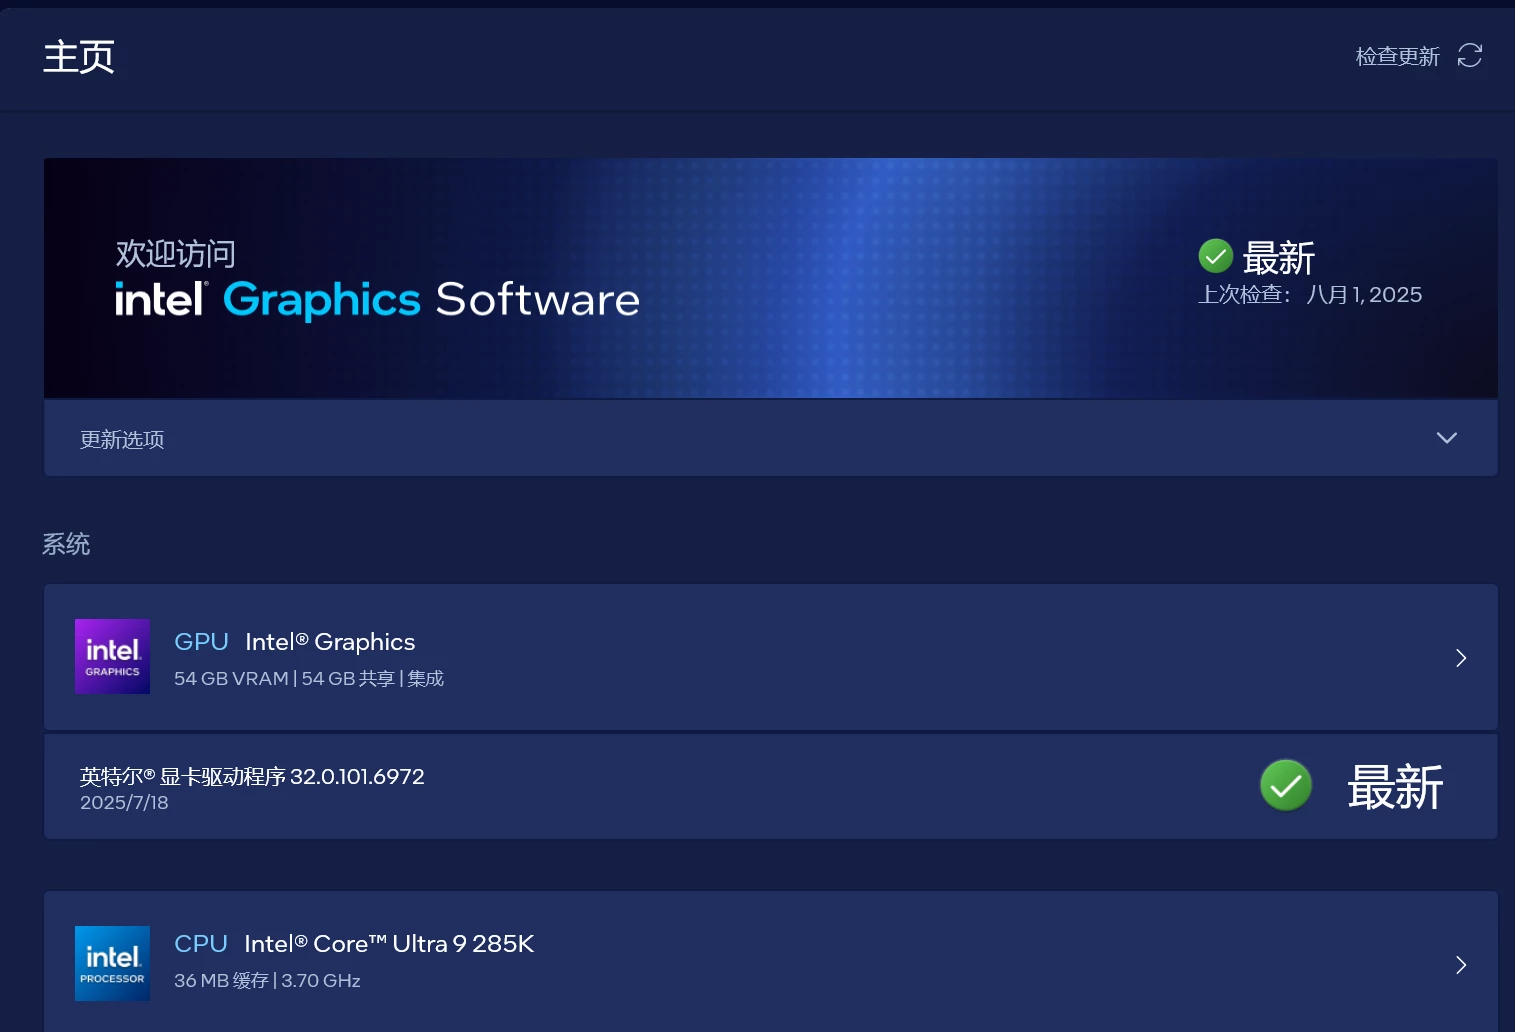Image resolution: width=1515 pixels, height=1032 pixels.
Task: Expand the 更新选项 dropdown chevron
Action: pos(1446,438)
